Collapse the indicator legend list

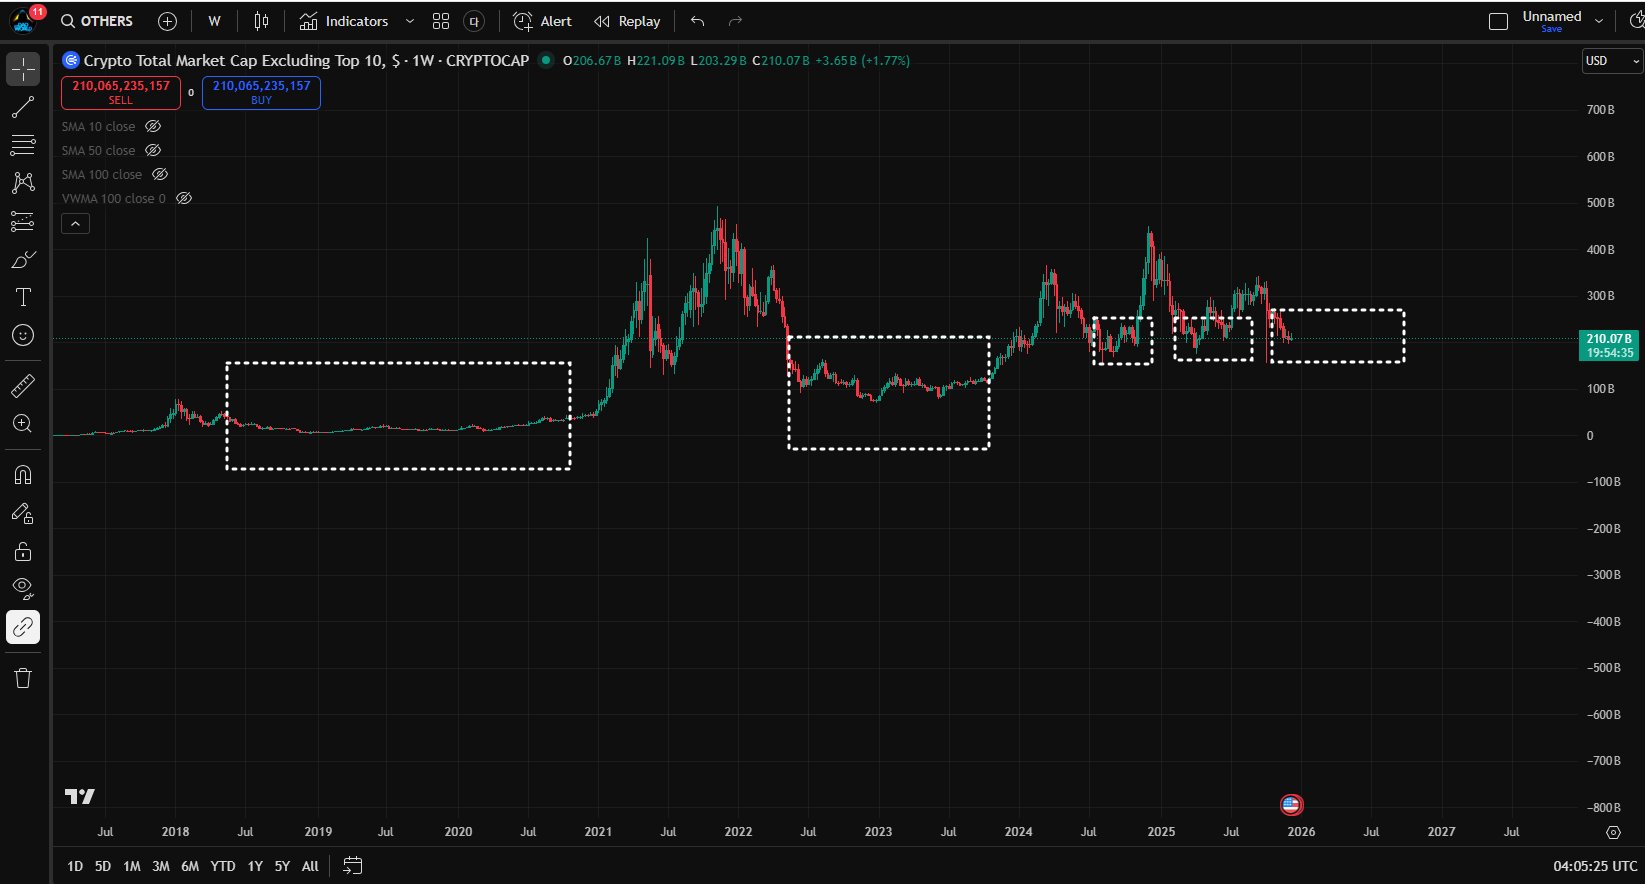tap(76, 224)
